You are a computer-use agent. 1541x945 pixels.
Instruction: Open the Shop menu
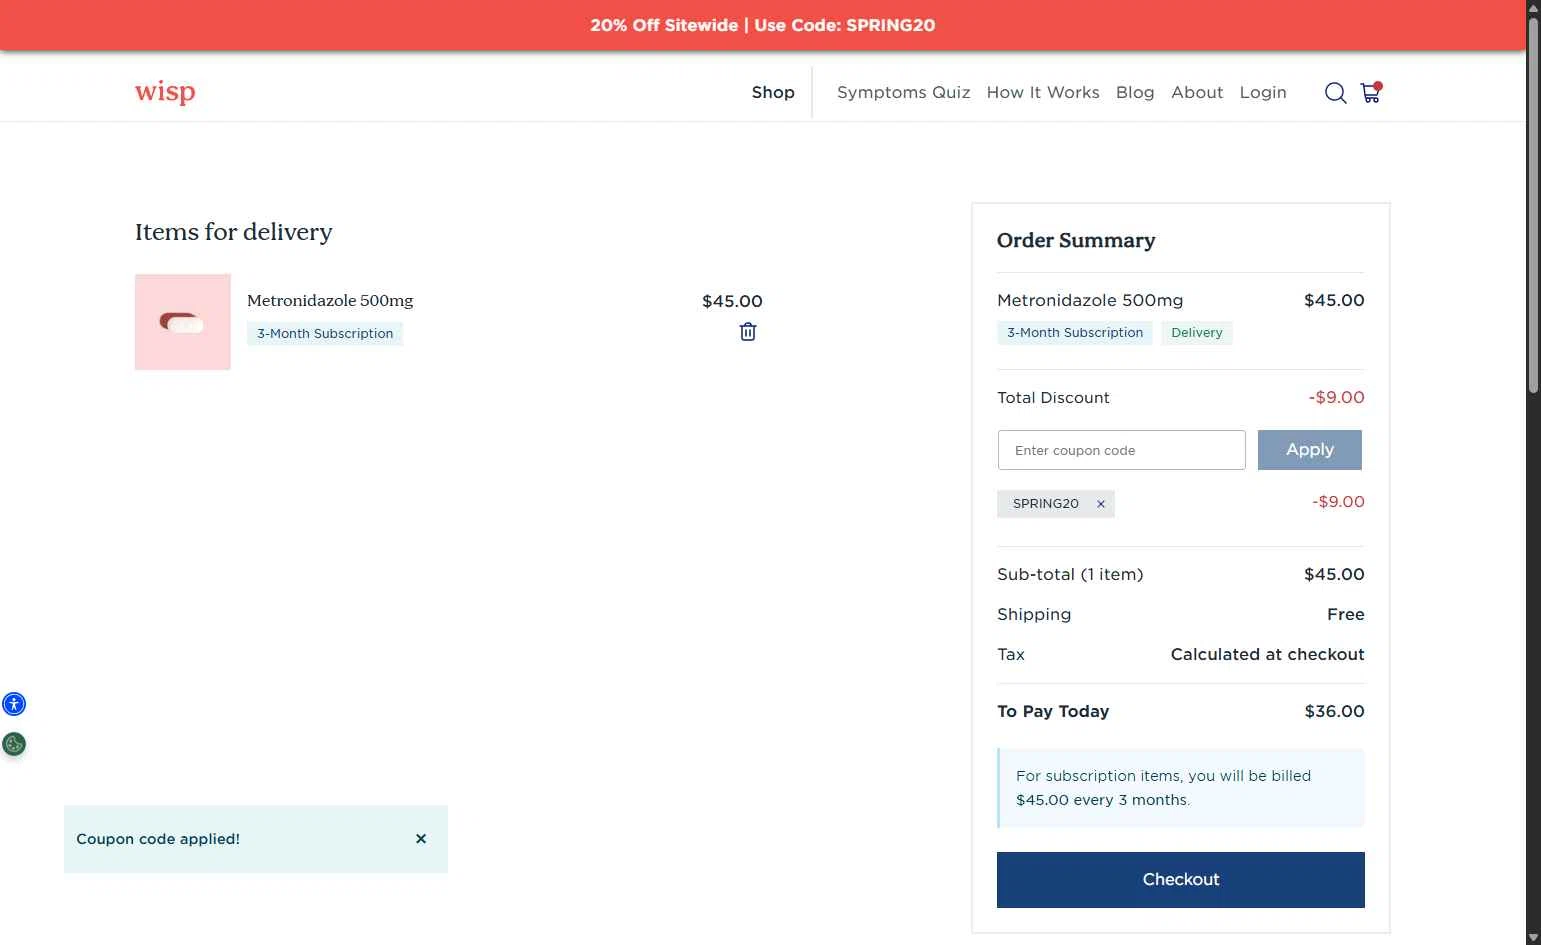(773, 92)
